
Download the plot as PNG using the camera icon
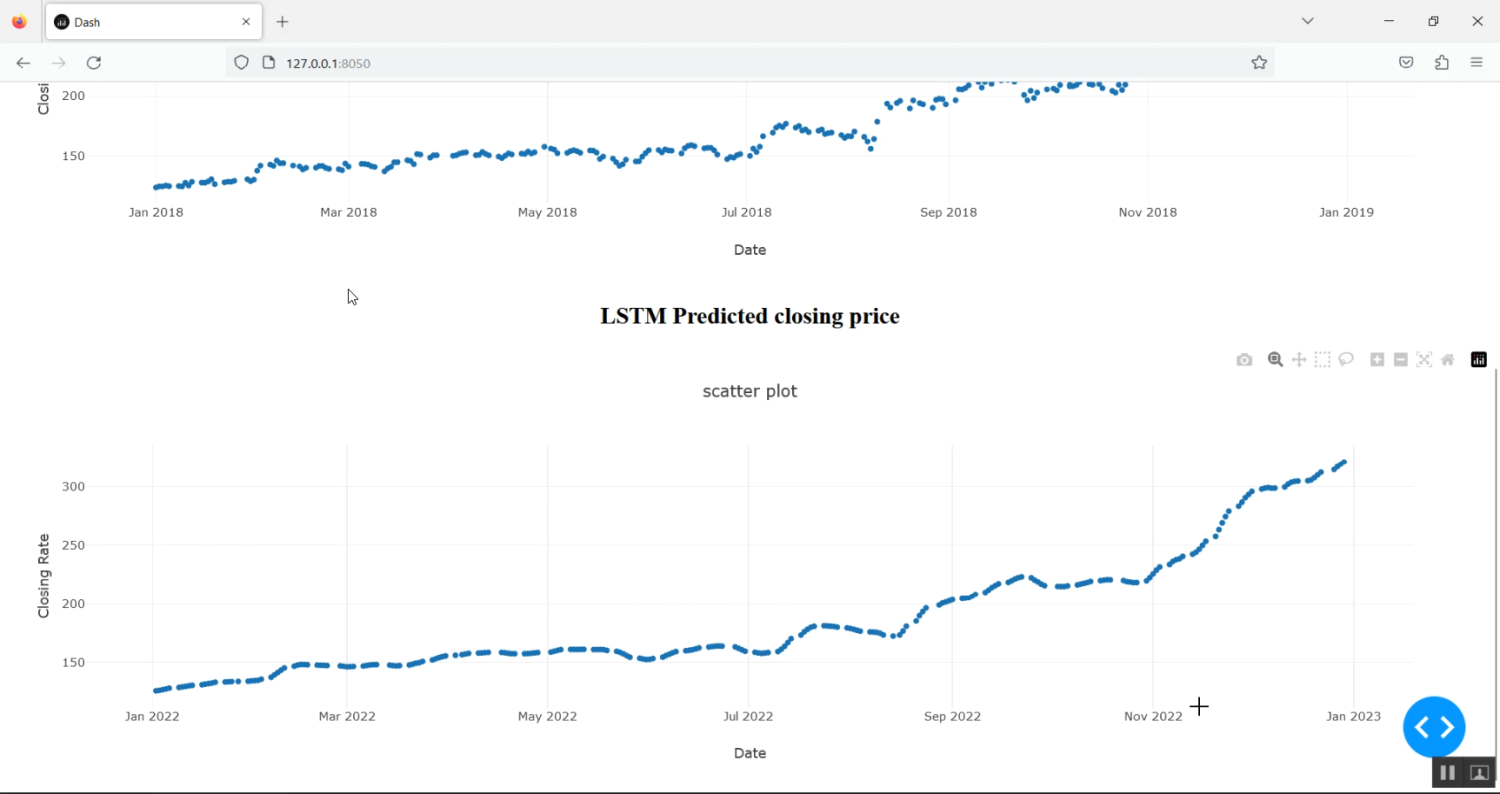tap(1244, 359)
